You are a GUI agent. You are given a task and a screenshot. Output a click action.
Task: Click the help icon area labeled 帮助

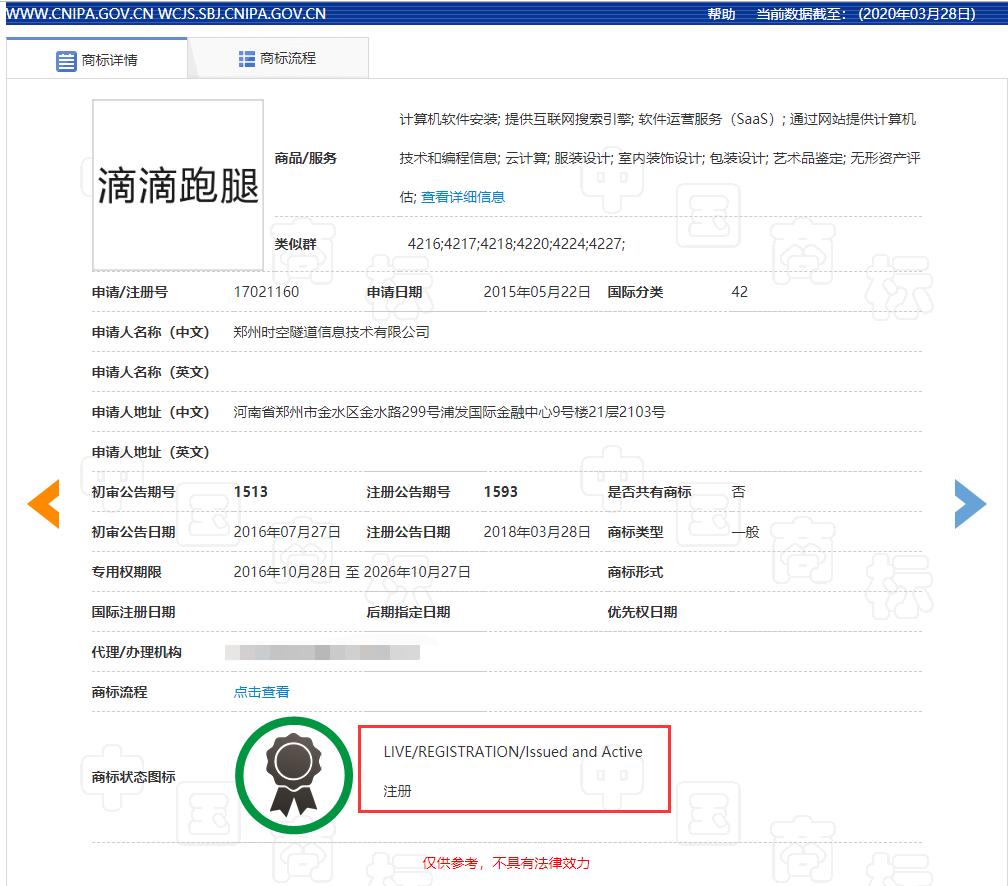point(720,14)
